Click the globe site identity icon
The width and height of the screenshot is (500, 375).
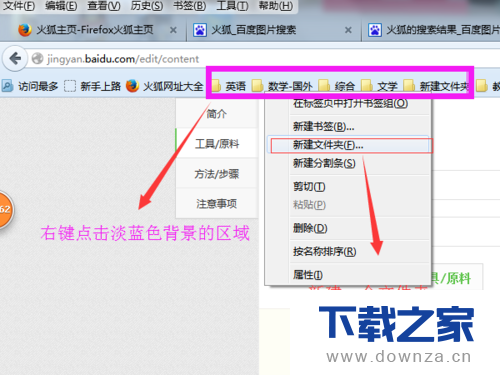click(37, 59)
